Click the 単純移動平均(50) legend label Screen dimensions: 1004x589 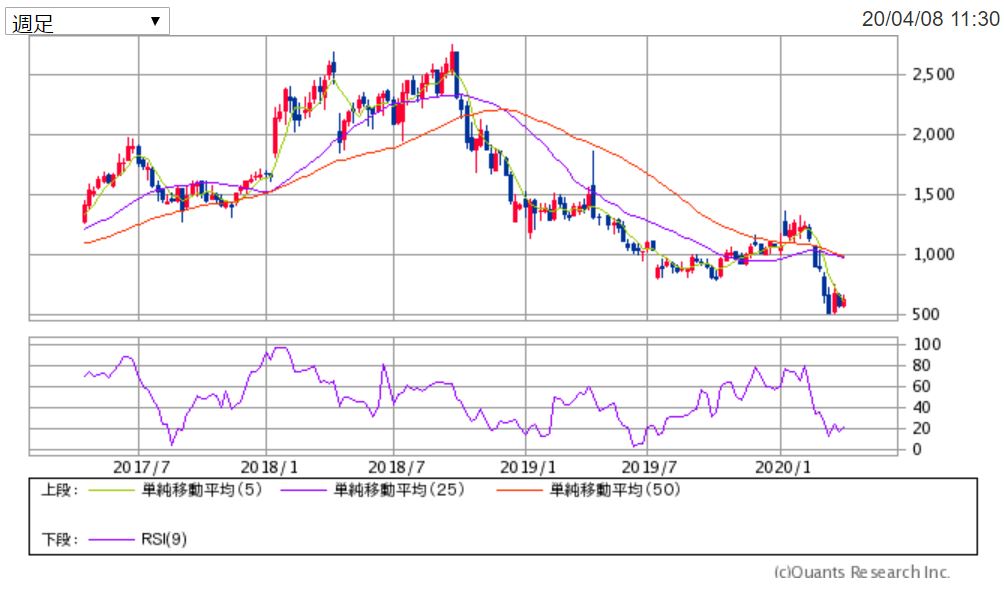615,490
